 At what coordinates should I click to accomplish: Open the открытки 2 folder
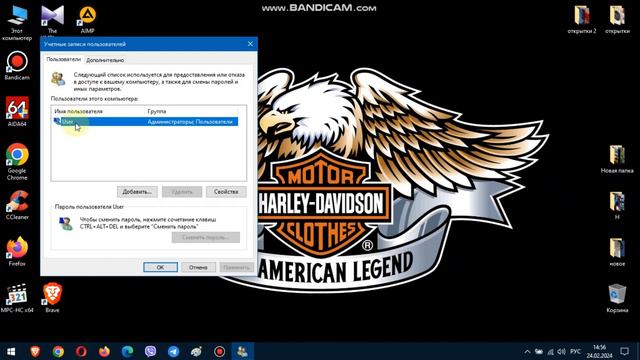coord(582,20)
